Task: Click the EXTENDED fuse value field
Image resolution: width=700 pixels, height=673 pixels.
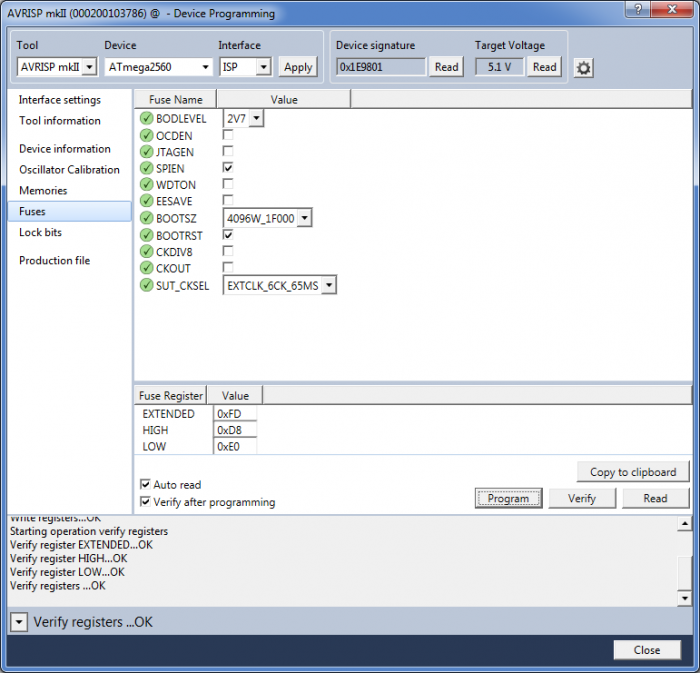Action: point(235,414)
